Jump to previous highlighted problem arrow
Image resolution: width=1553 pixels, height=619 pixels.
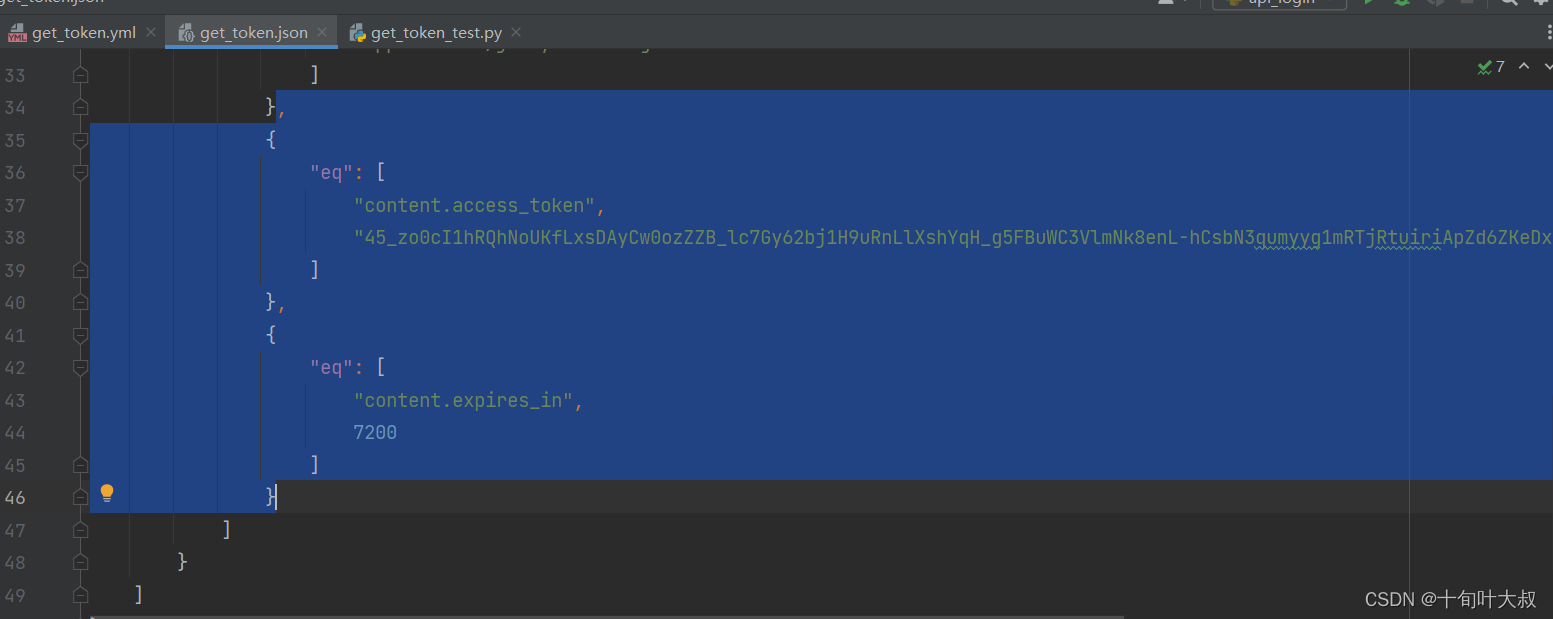(1524, 67)
